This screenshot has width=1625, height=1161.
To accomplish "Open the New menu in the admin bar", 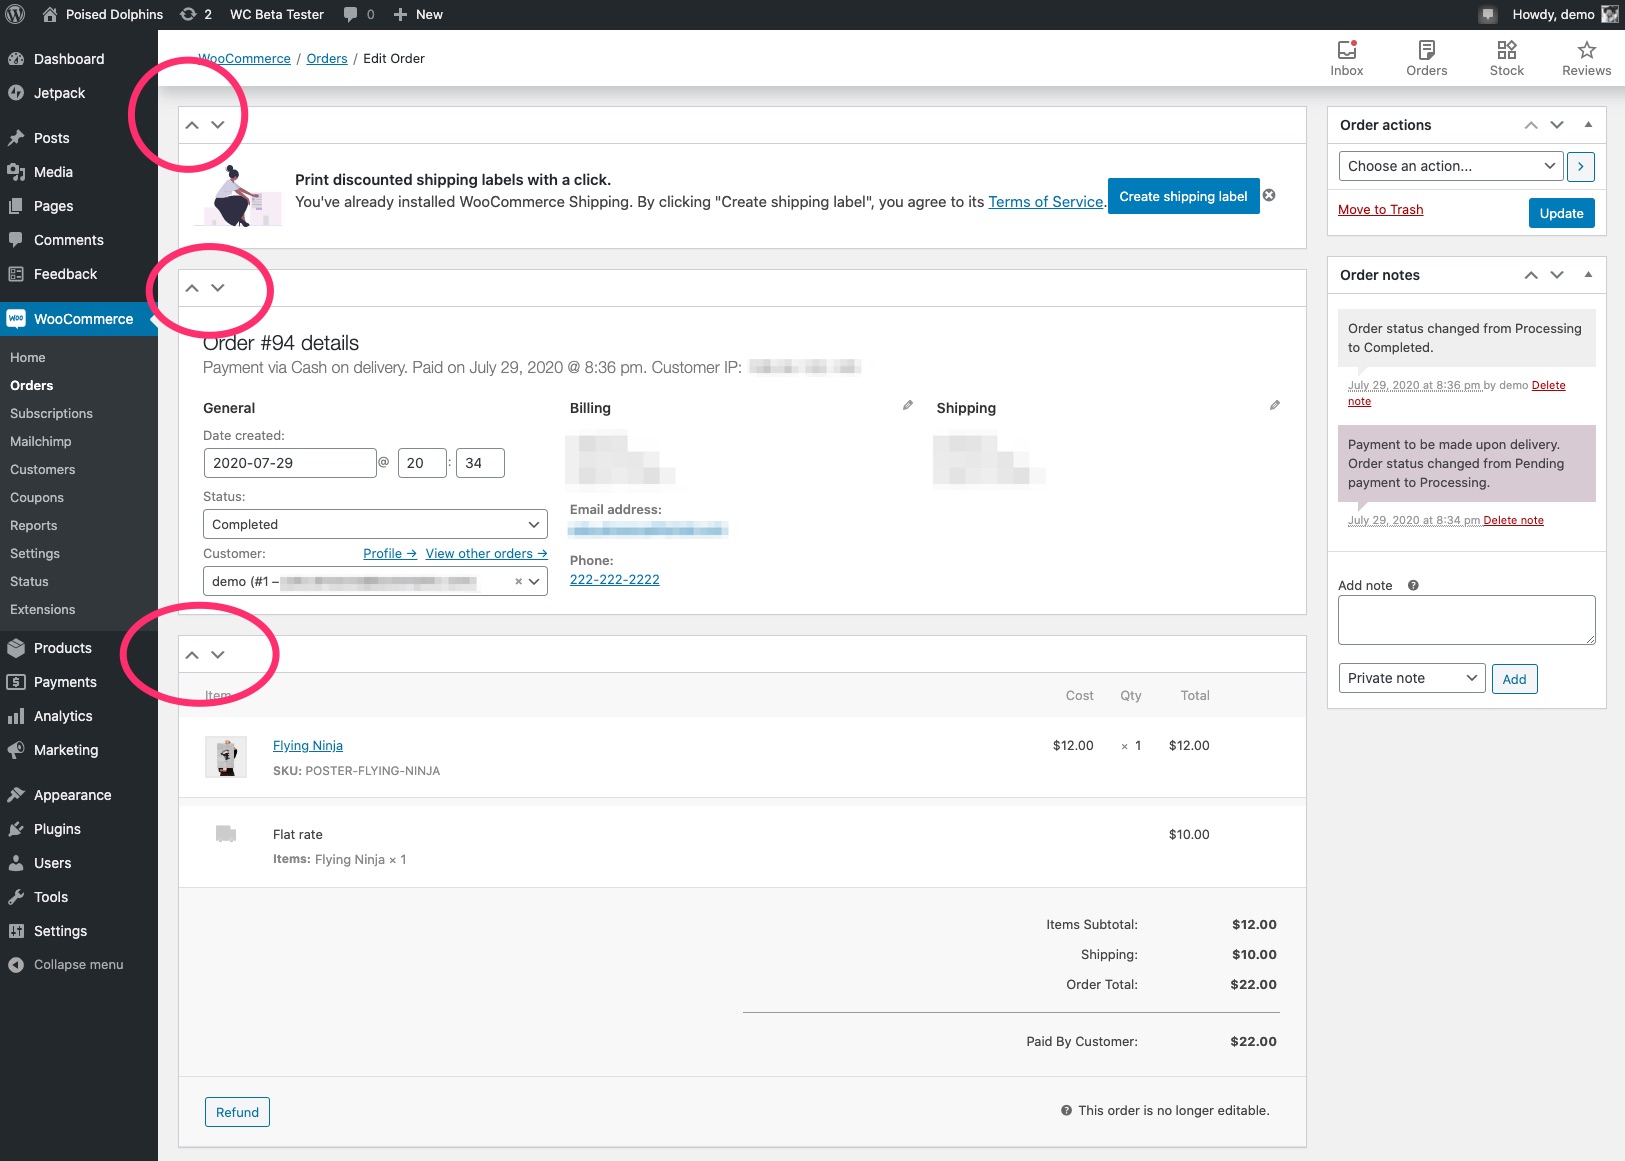I will (x=419, y=14).
